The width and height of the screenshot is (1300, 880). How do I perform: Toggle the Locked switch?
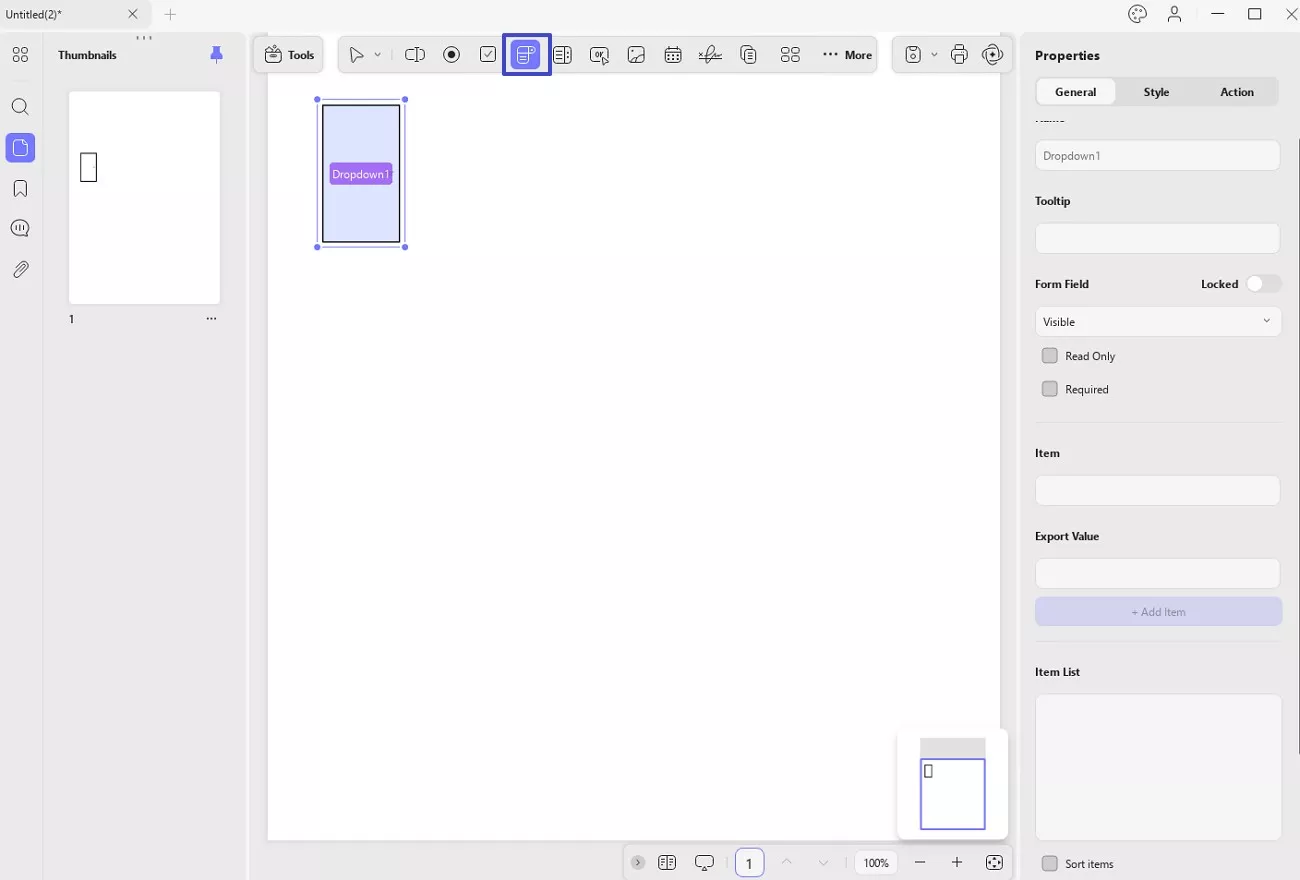point(1263,284)
